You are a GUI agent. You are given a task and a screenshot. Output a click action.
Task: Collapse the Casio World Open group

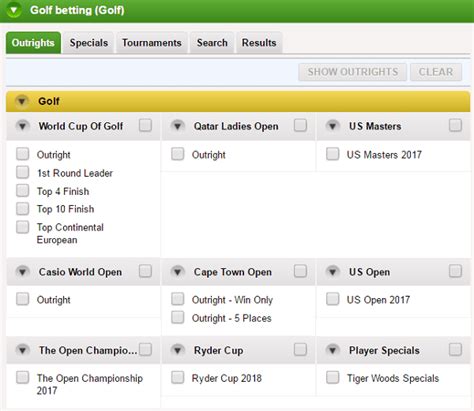(22, 272)
